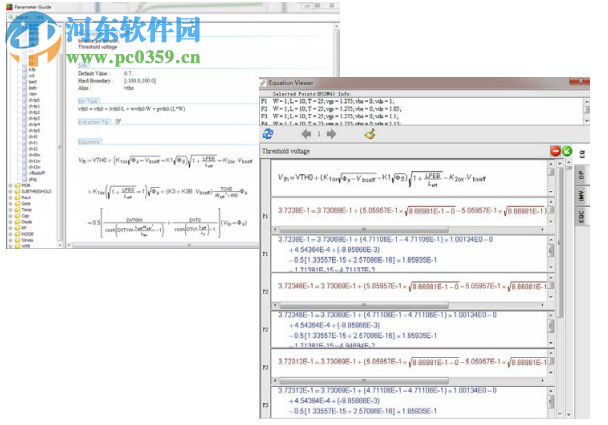
Task: Switch to the OP side tab
Action: pyautogui.click(x=582, y=175)
